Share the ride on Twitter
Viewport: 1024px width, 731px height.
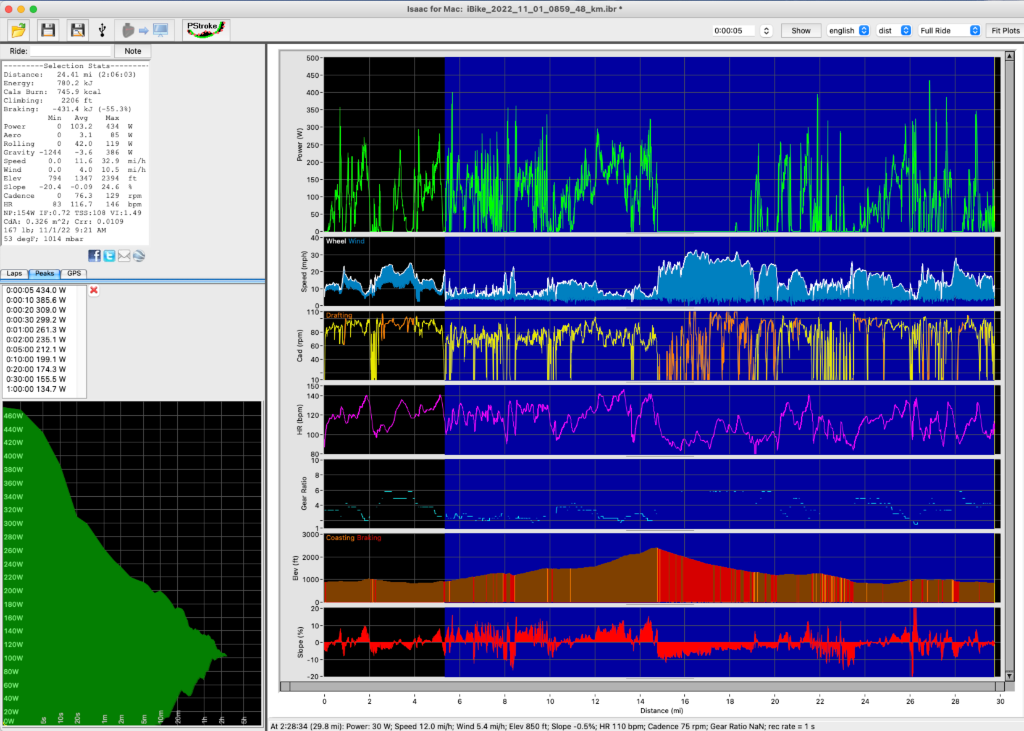(109, 255)
